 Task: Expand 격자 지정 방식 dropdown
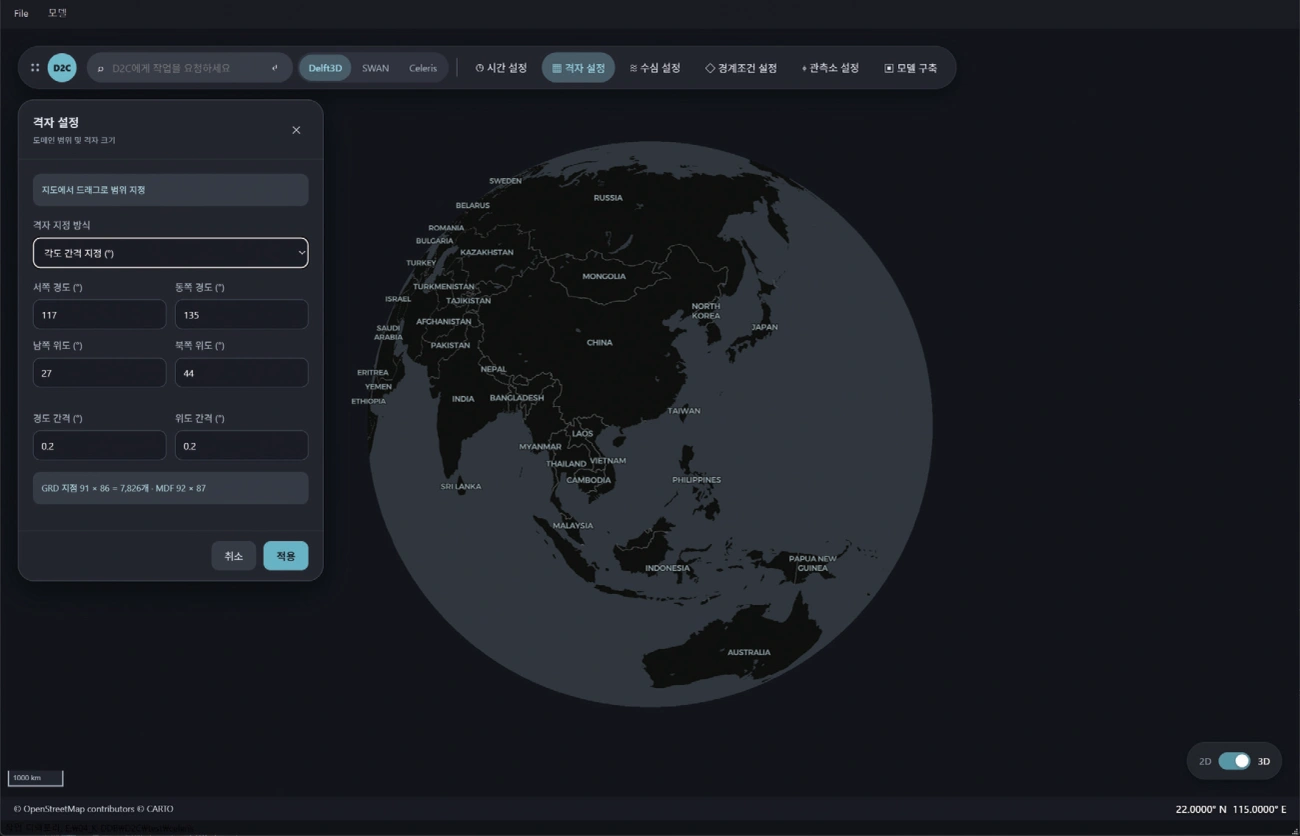click(171, 253)
